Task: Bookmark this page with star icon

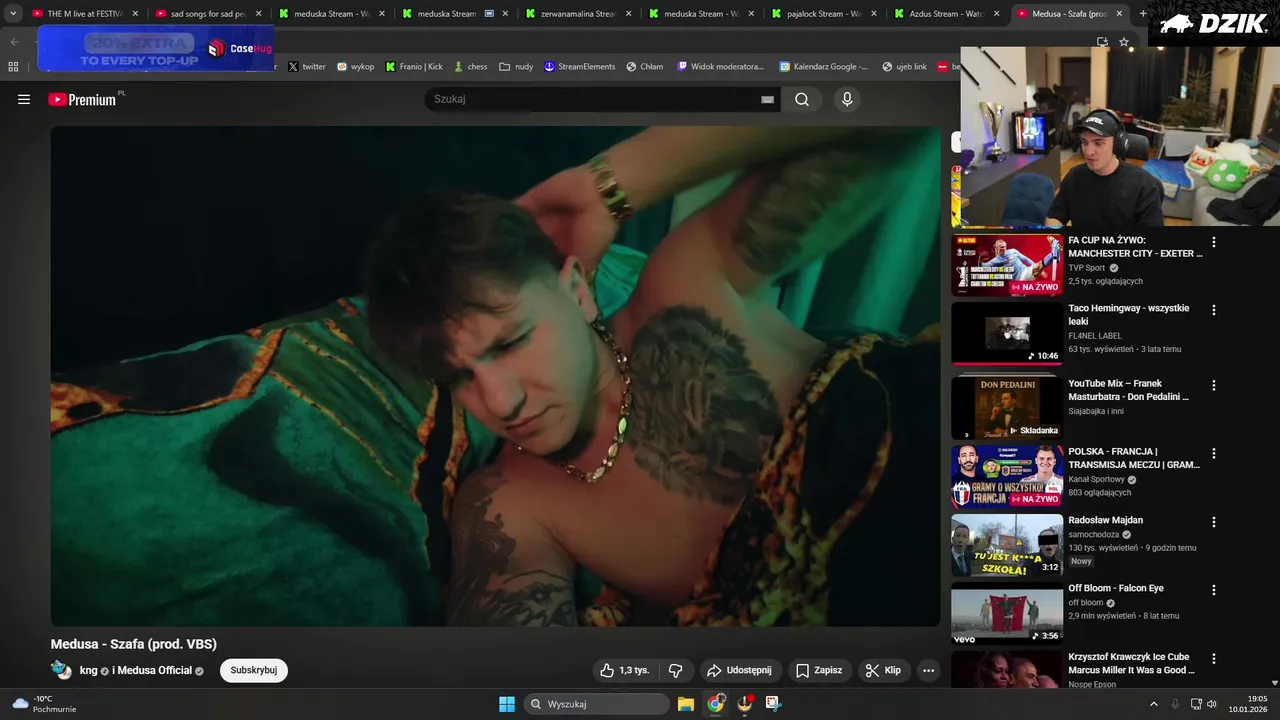Action: [x=1124, y=42]
